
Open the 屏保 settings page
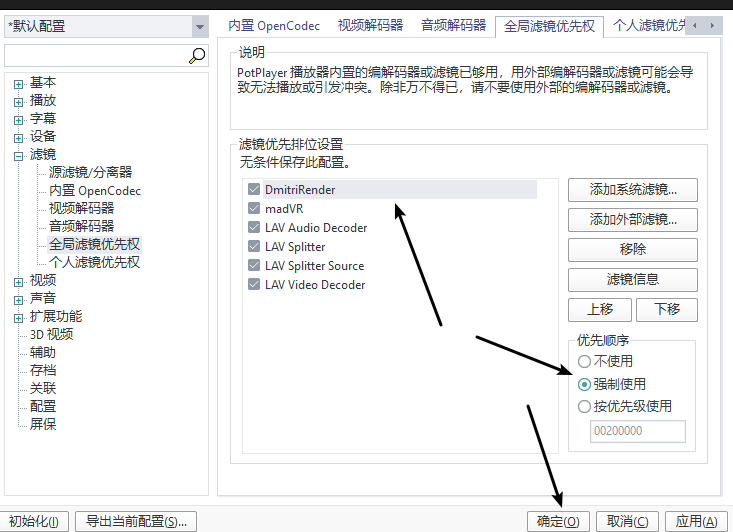pos(43,424)
